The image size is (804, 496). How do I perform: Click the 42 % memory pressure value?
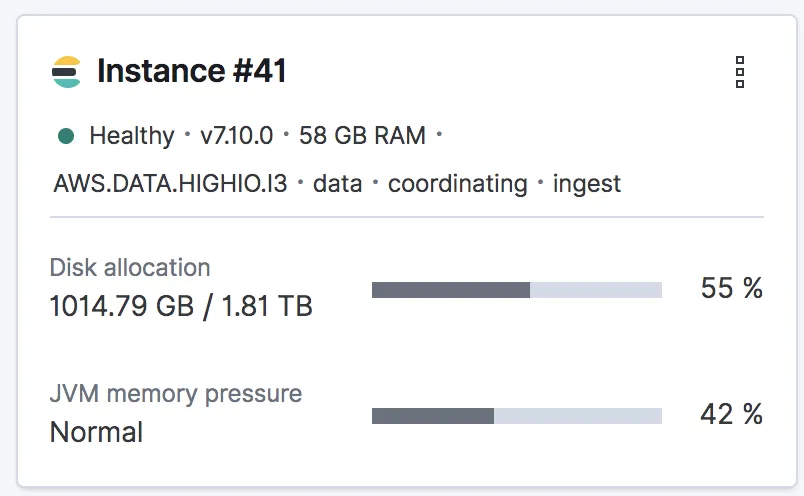(731, 415)
